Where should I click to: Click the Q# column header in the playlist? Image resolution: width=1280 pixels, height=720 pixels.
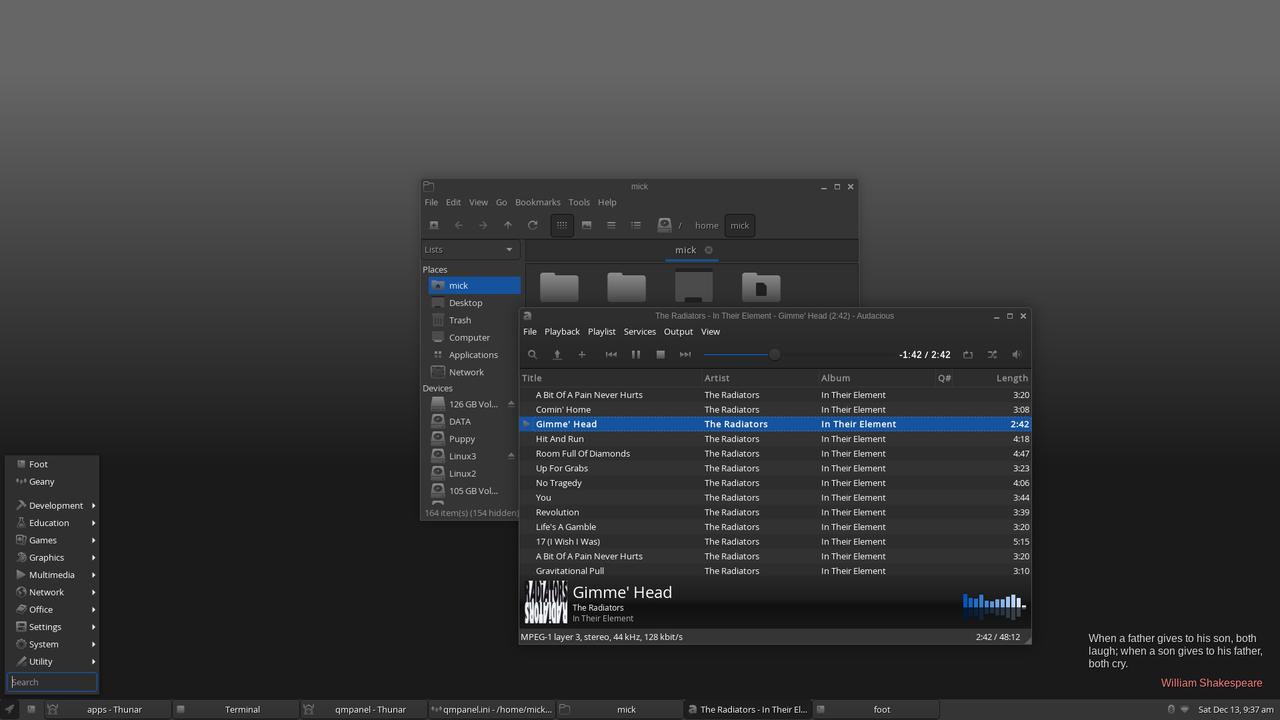(x=945, y=378)
